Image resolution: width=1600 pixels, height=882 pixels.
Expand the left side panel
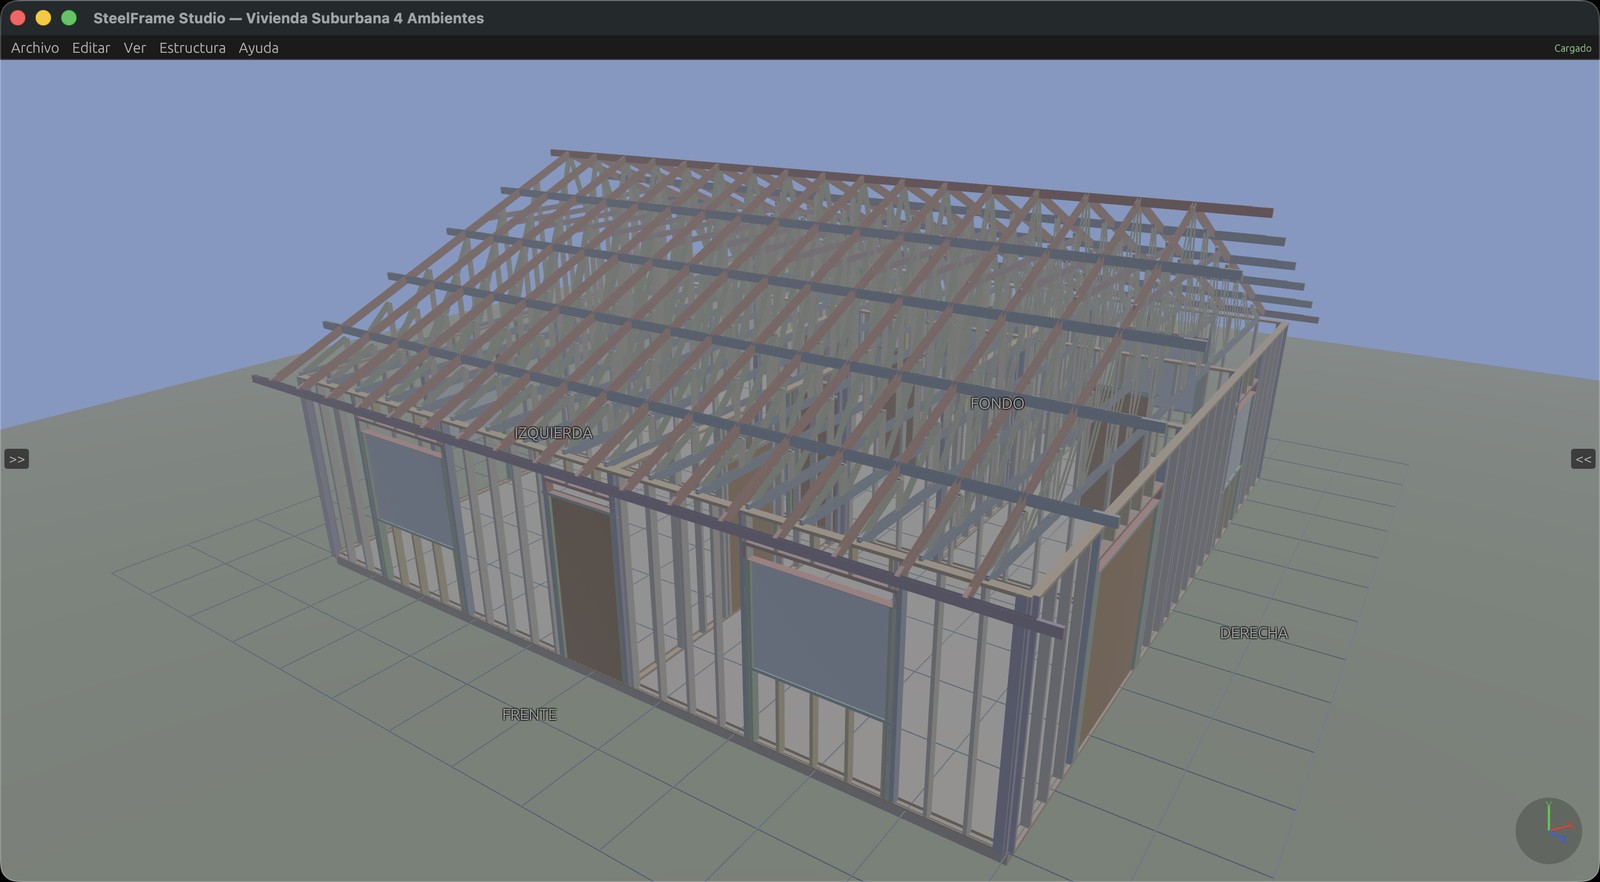(17, 459)
